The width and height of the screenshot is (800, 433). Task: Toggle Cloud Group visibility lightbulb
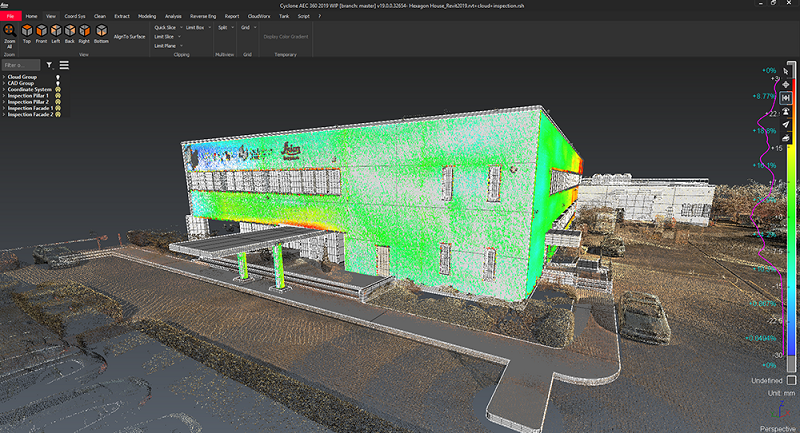(x=58, y=77)
